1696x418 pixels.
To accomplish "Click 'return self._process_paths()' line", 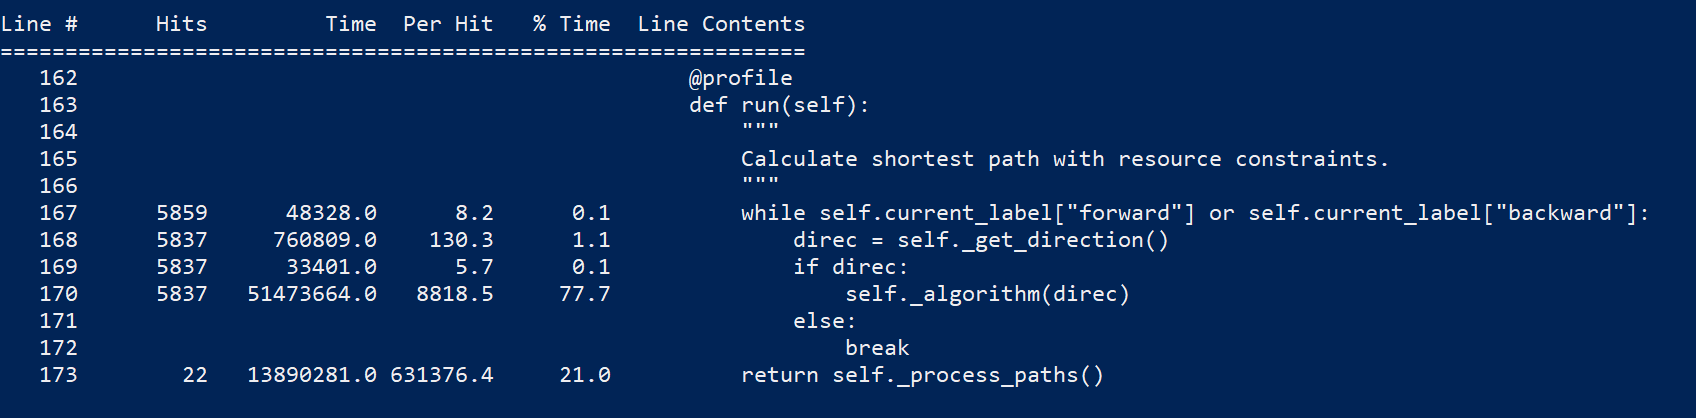I will point(922,375).
